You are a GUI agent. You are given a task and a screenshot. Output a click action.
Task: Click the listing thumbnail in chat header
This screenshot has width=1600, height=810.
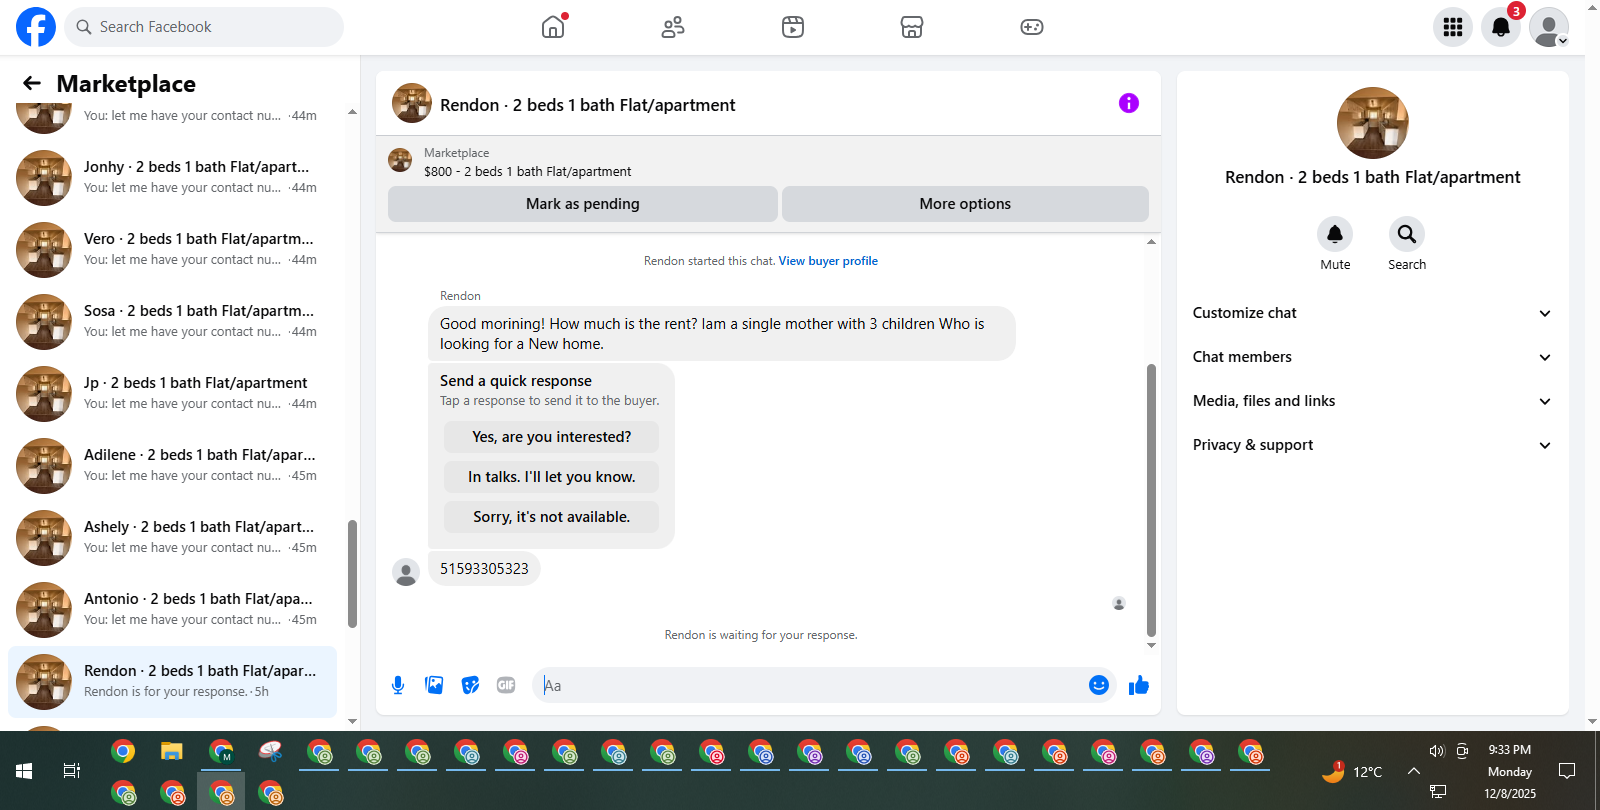click(x=412, y=103)
